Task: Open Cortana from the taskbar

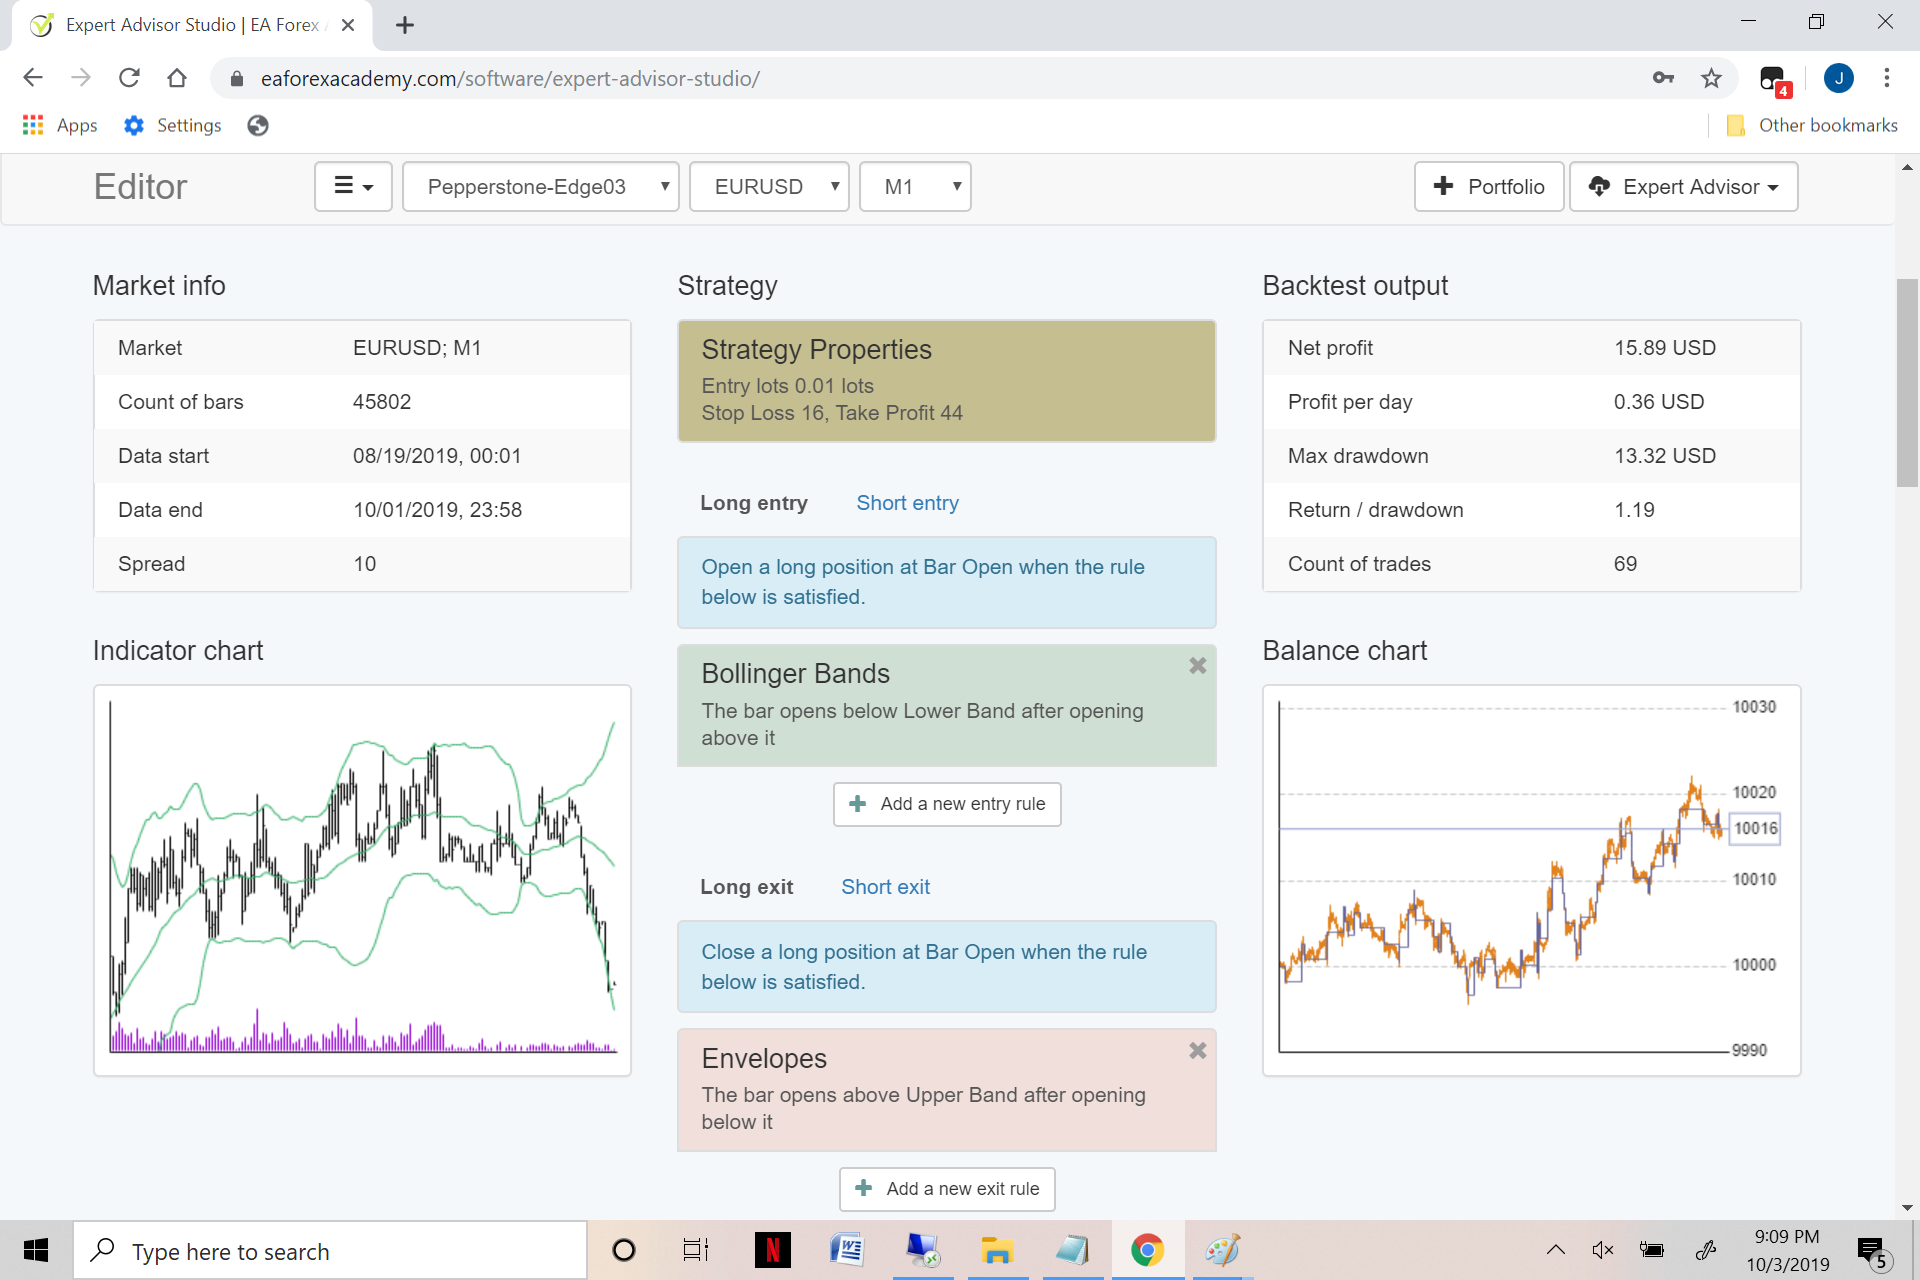Action: coord(623,1250)
